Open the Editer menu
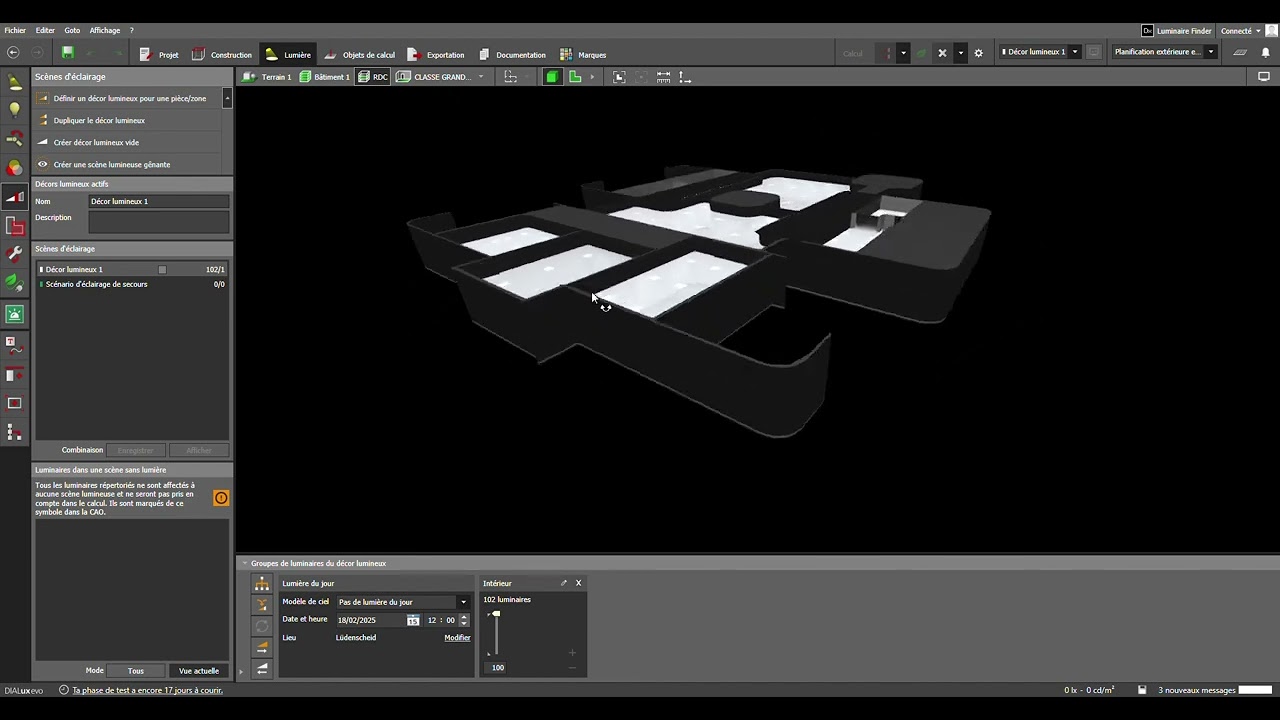Viewport: 1280px width, 720px height. 45,31
